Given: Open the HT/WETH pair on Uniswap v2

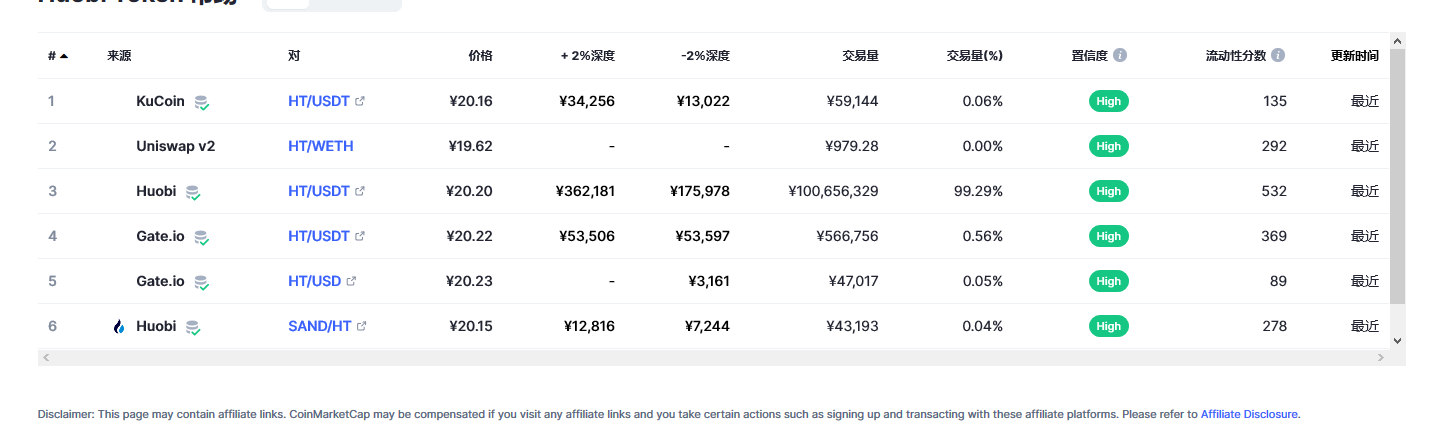Looking at the screenshot, I should [321, 146].
